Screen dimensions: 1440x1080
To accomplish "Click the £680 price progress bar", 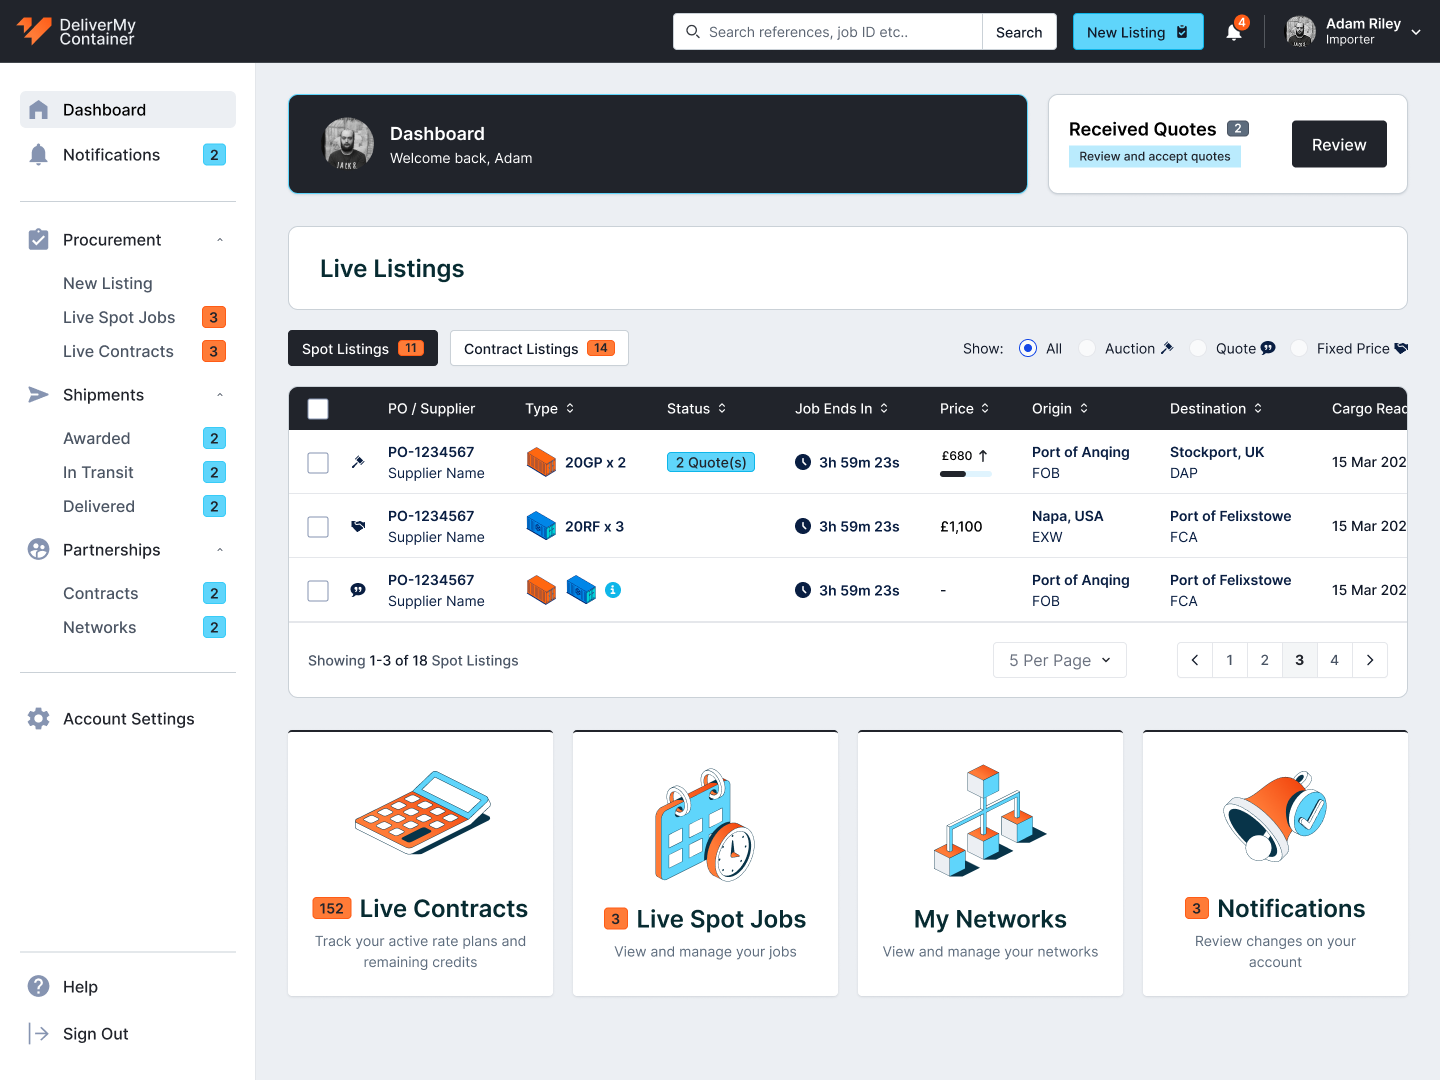I will click(966, 474).
